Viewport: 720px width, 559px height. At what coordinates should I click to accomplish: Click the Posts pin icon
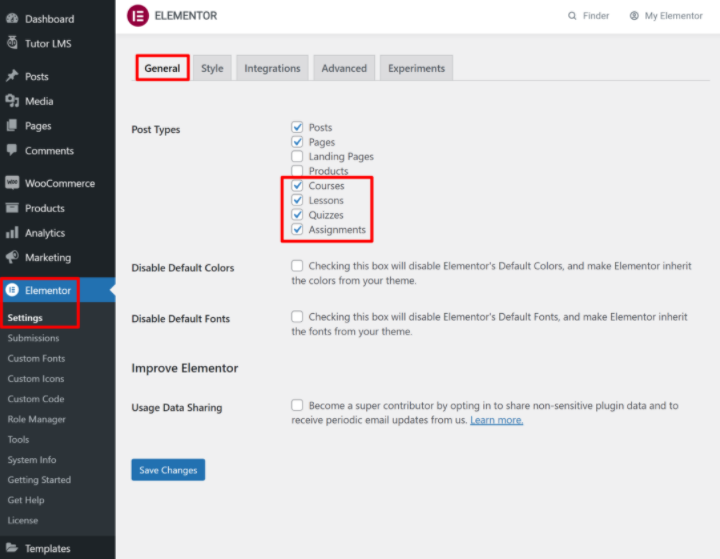[x=12, y=76]
